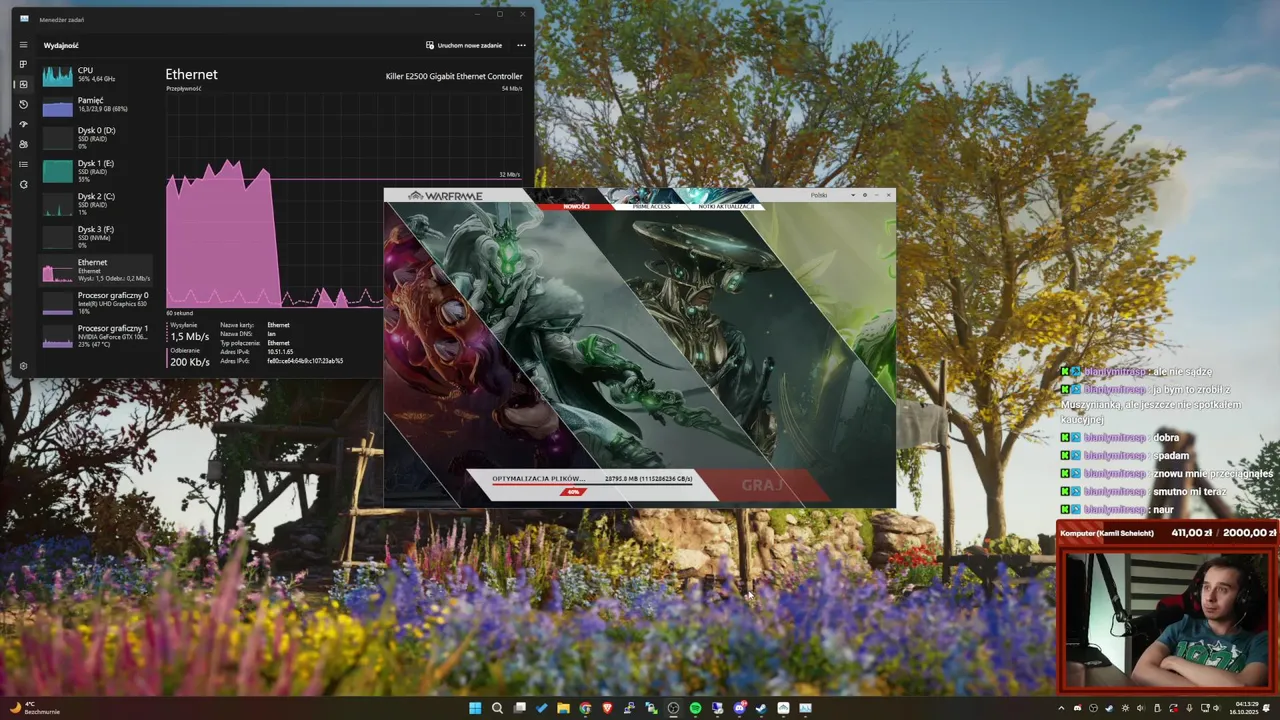This screenshot has width=1280, height=720.
Task: Select CPU performance graph entry
Action: [x=96, y=75]
